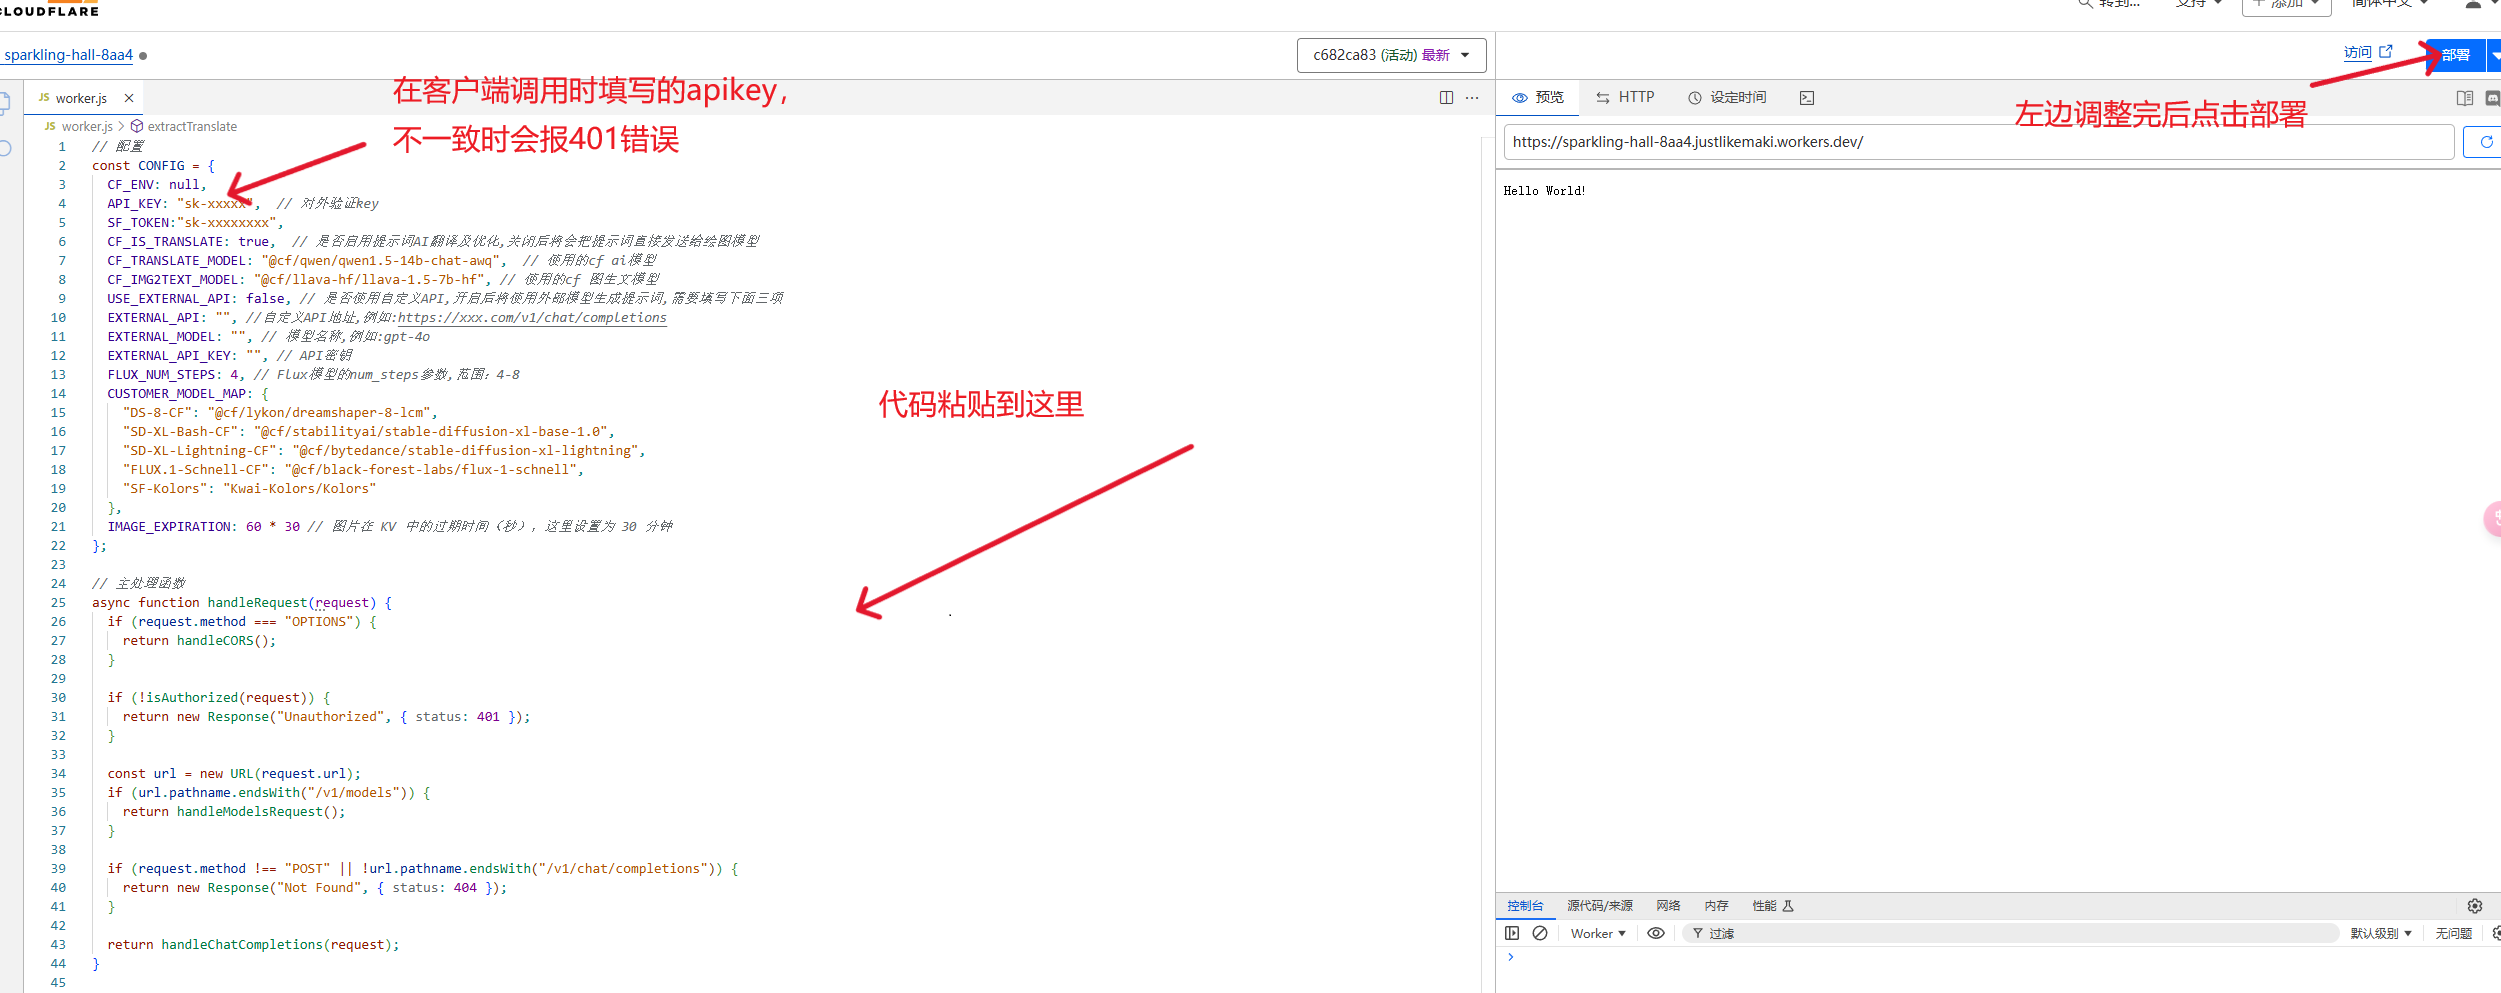The image size is (2501, 993).
Task: Toggle the console sidebar panel
Action: pyautogui.click(x=1512, y=933)
